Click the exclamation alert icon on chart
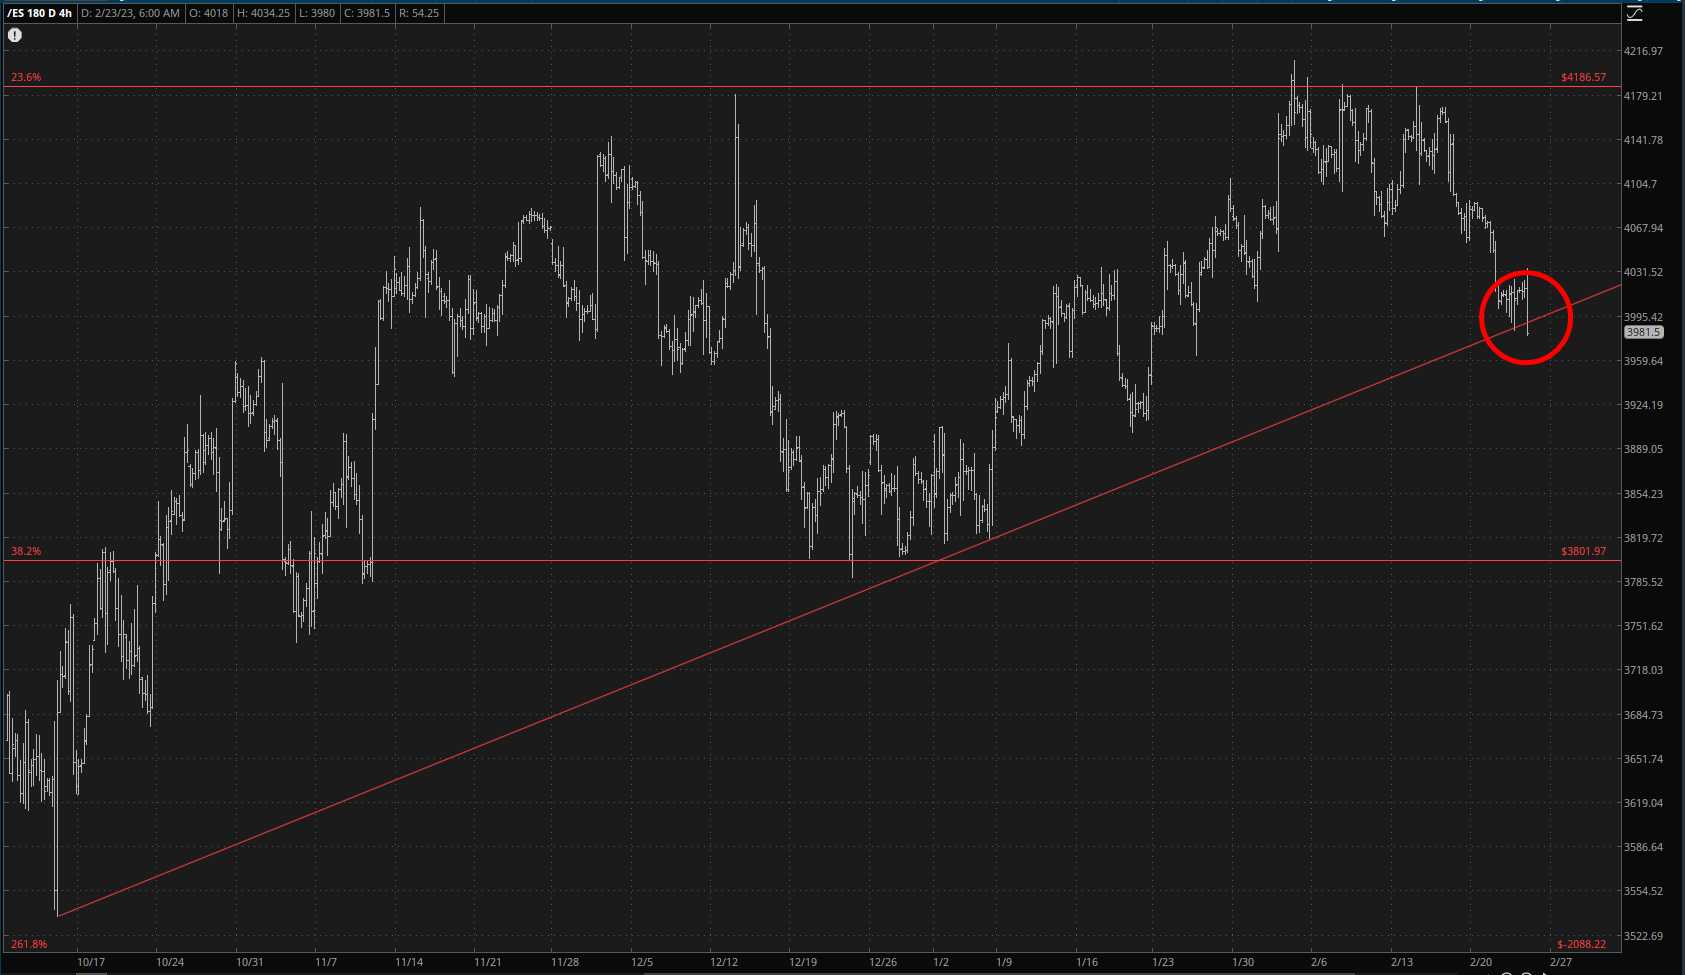Viewport: 1685px width, 975px height. click(x=15, y=35)
